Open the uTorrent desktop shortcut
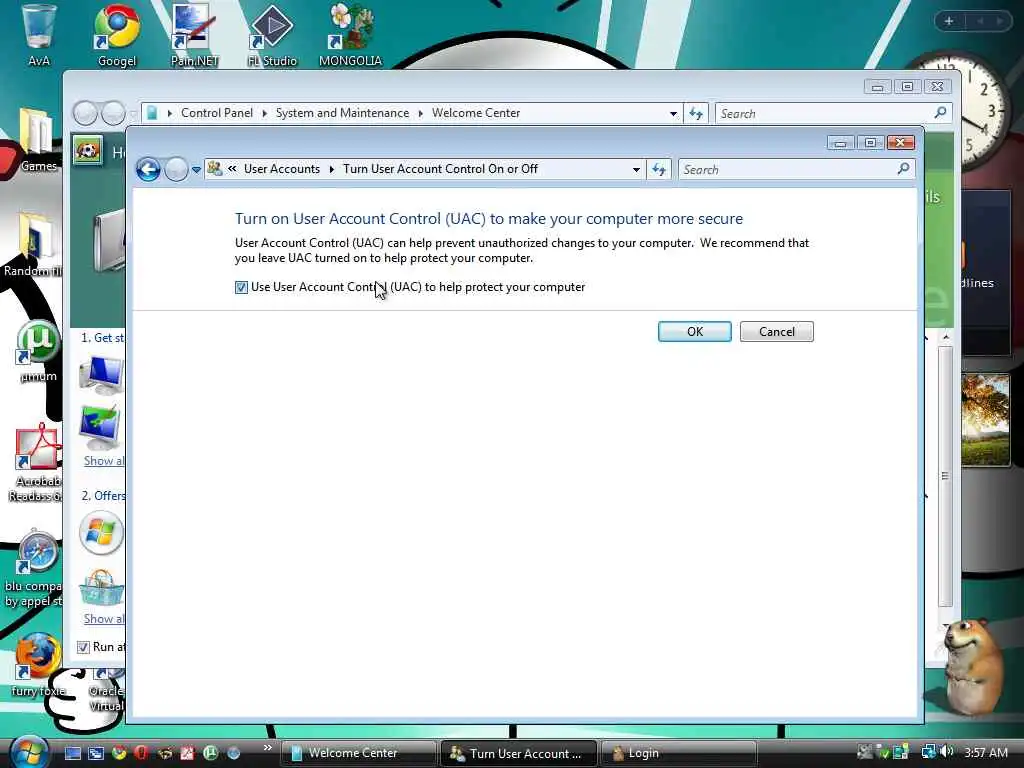 (38, 351)
